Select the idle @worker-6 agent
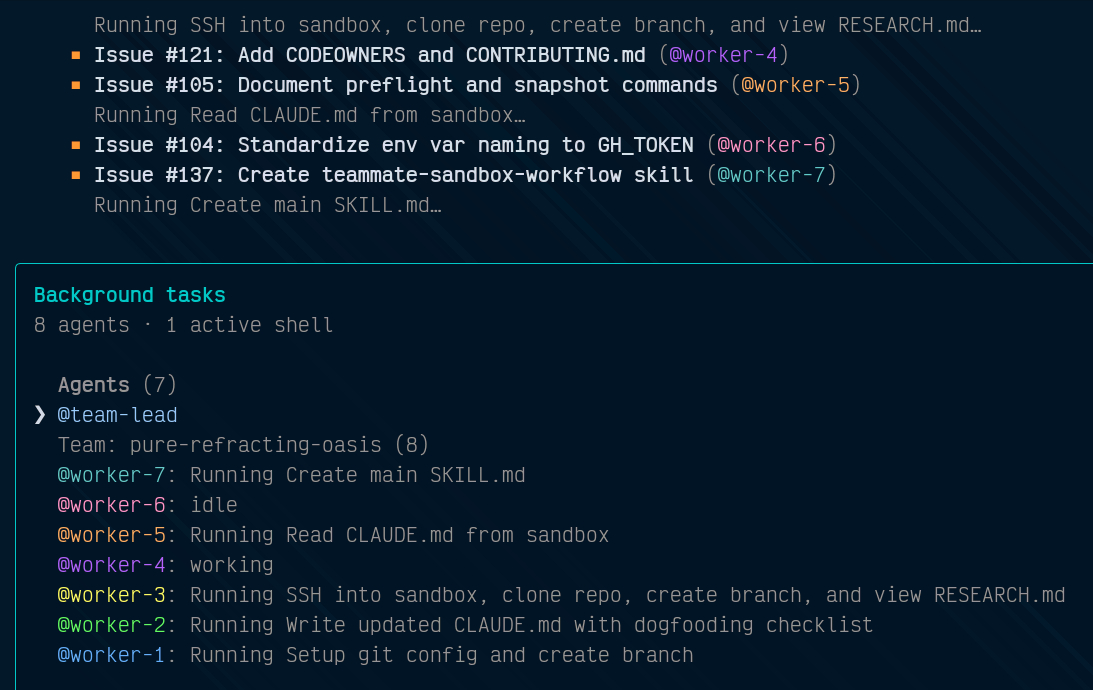Image resolution: width=1093 pixels, height=690 pixels. (111, 505)
